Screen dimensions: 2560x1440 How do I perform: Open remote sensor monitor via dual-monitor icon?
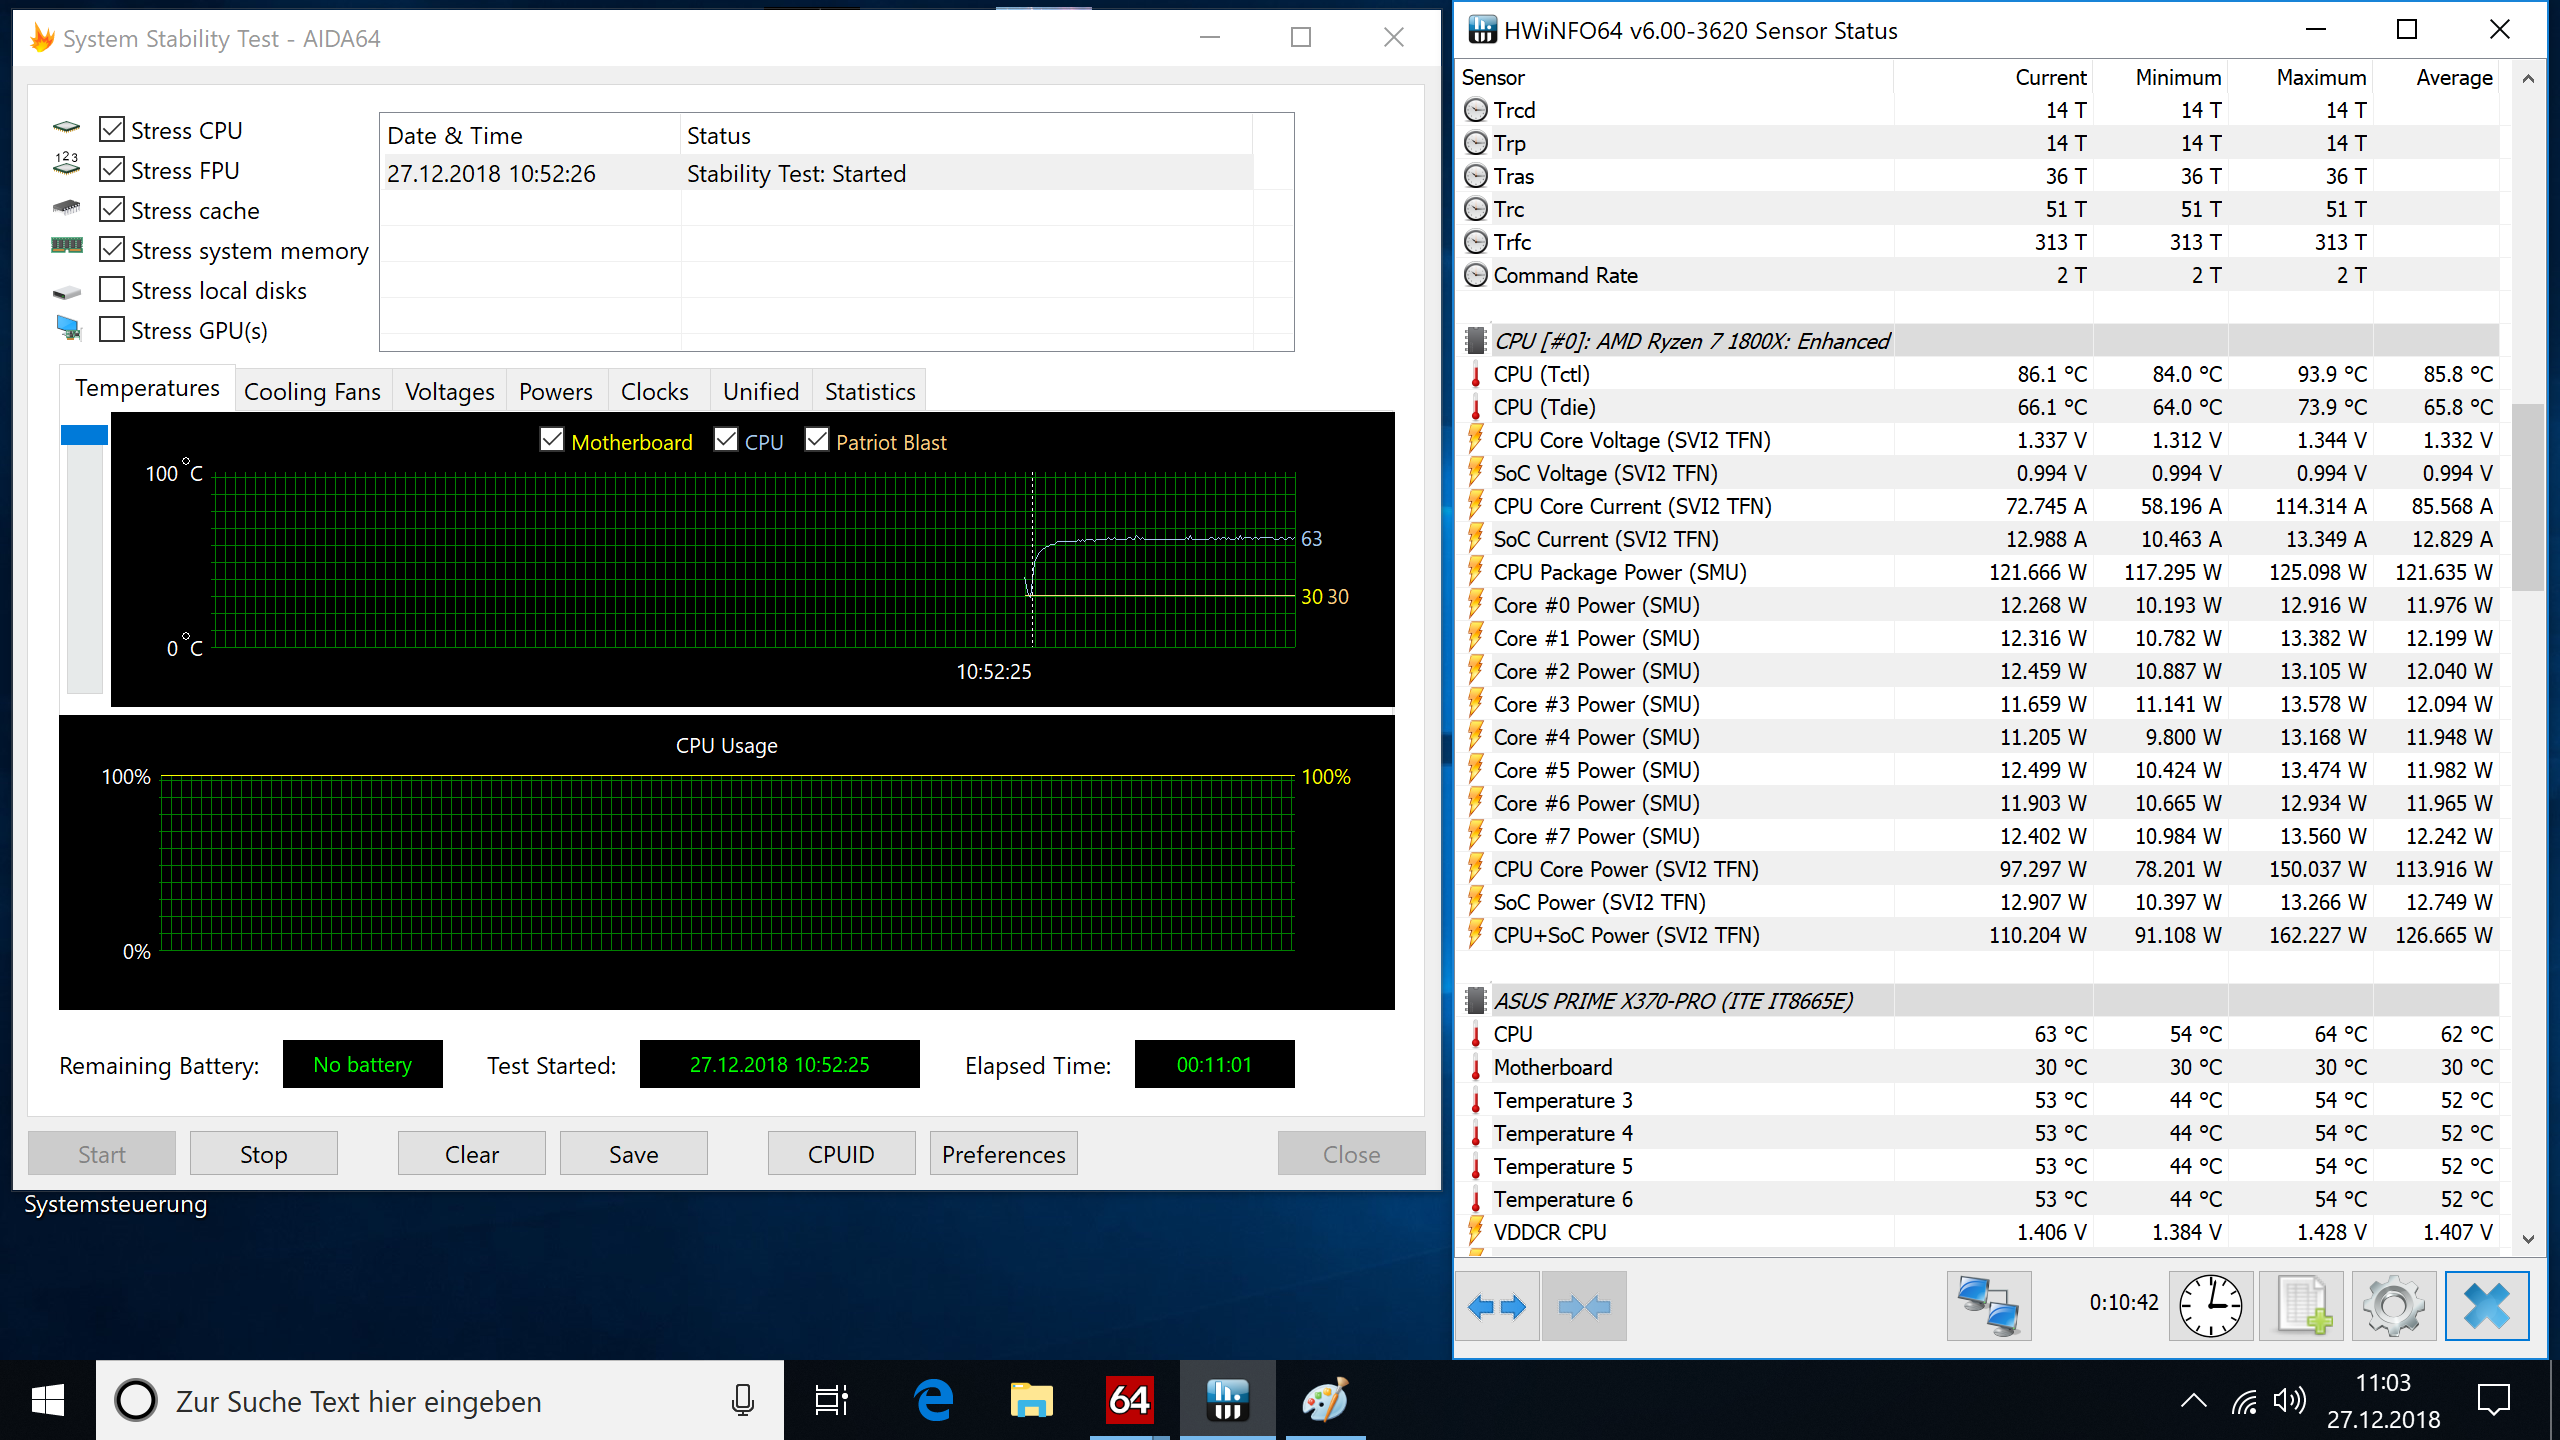(x=1989, y=1306)
